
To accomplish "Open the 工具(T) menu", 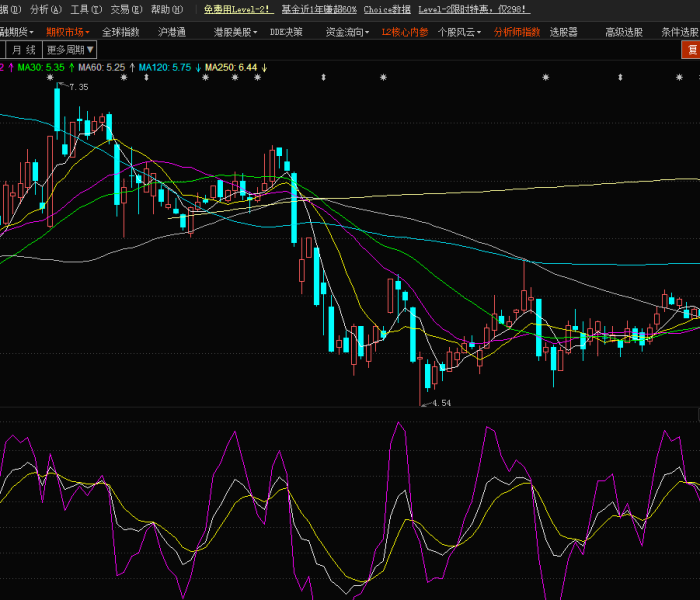I will pyautogui.click(x=86, y=9).
